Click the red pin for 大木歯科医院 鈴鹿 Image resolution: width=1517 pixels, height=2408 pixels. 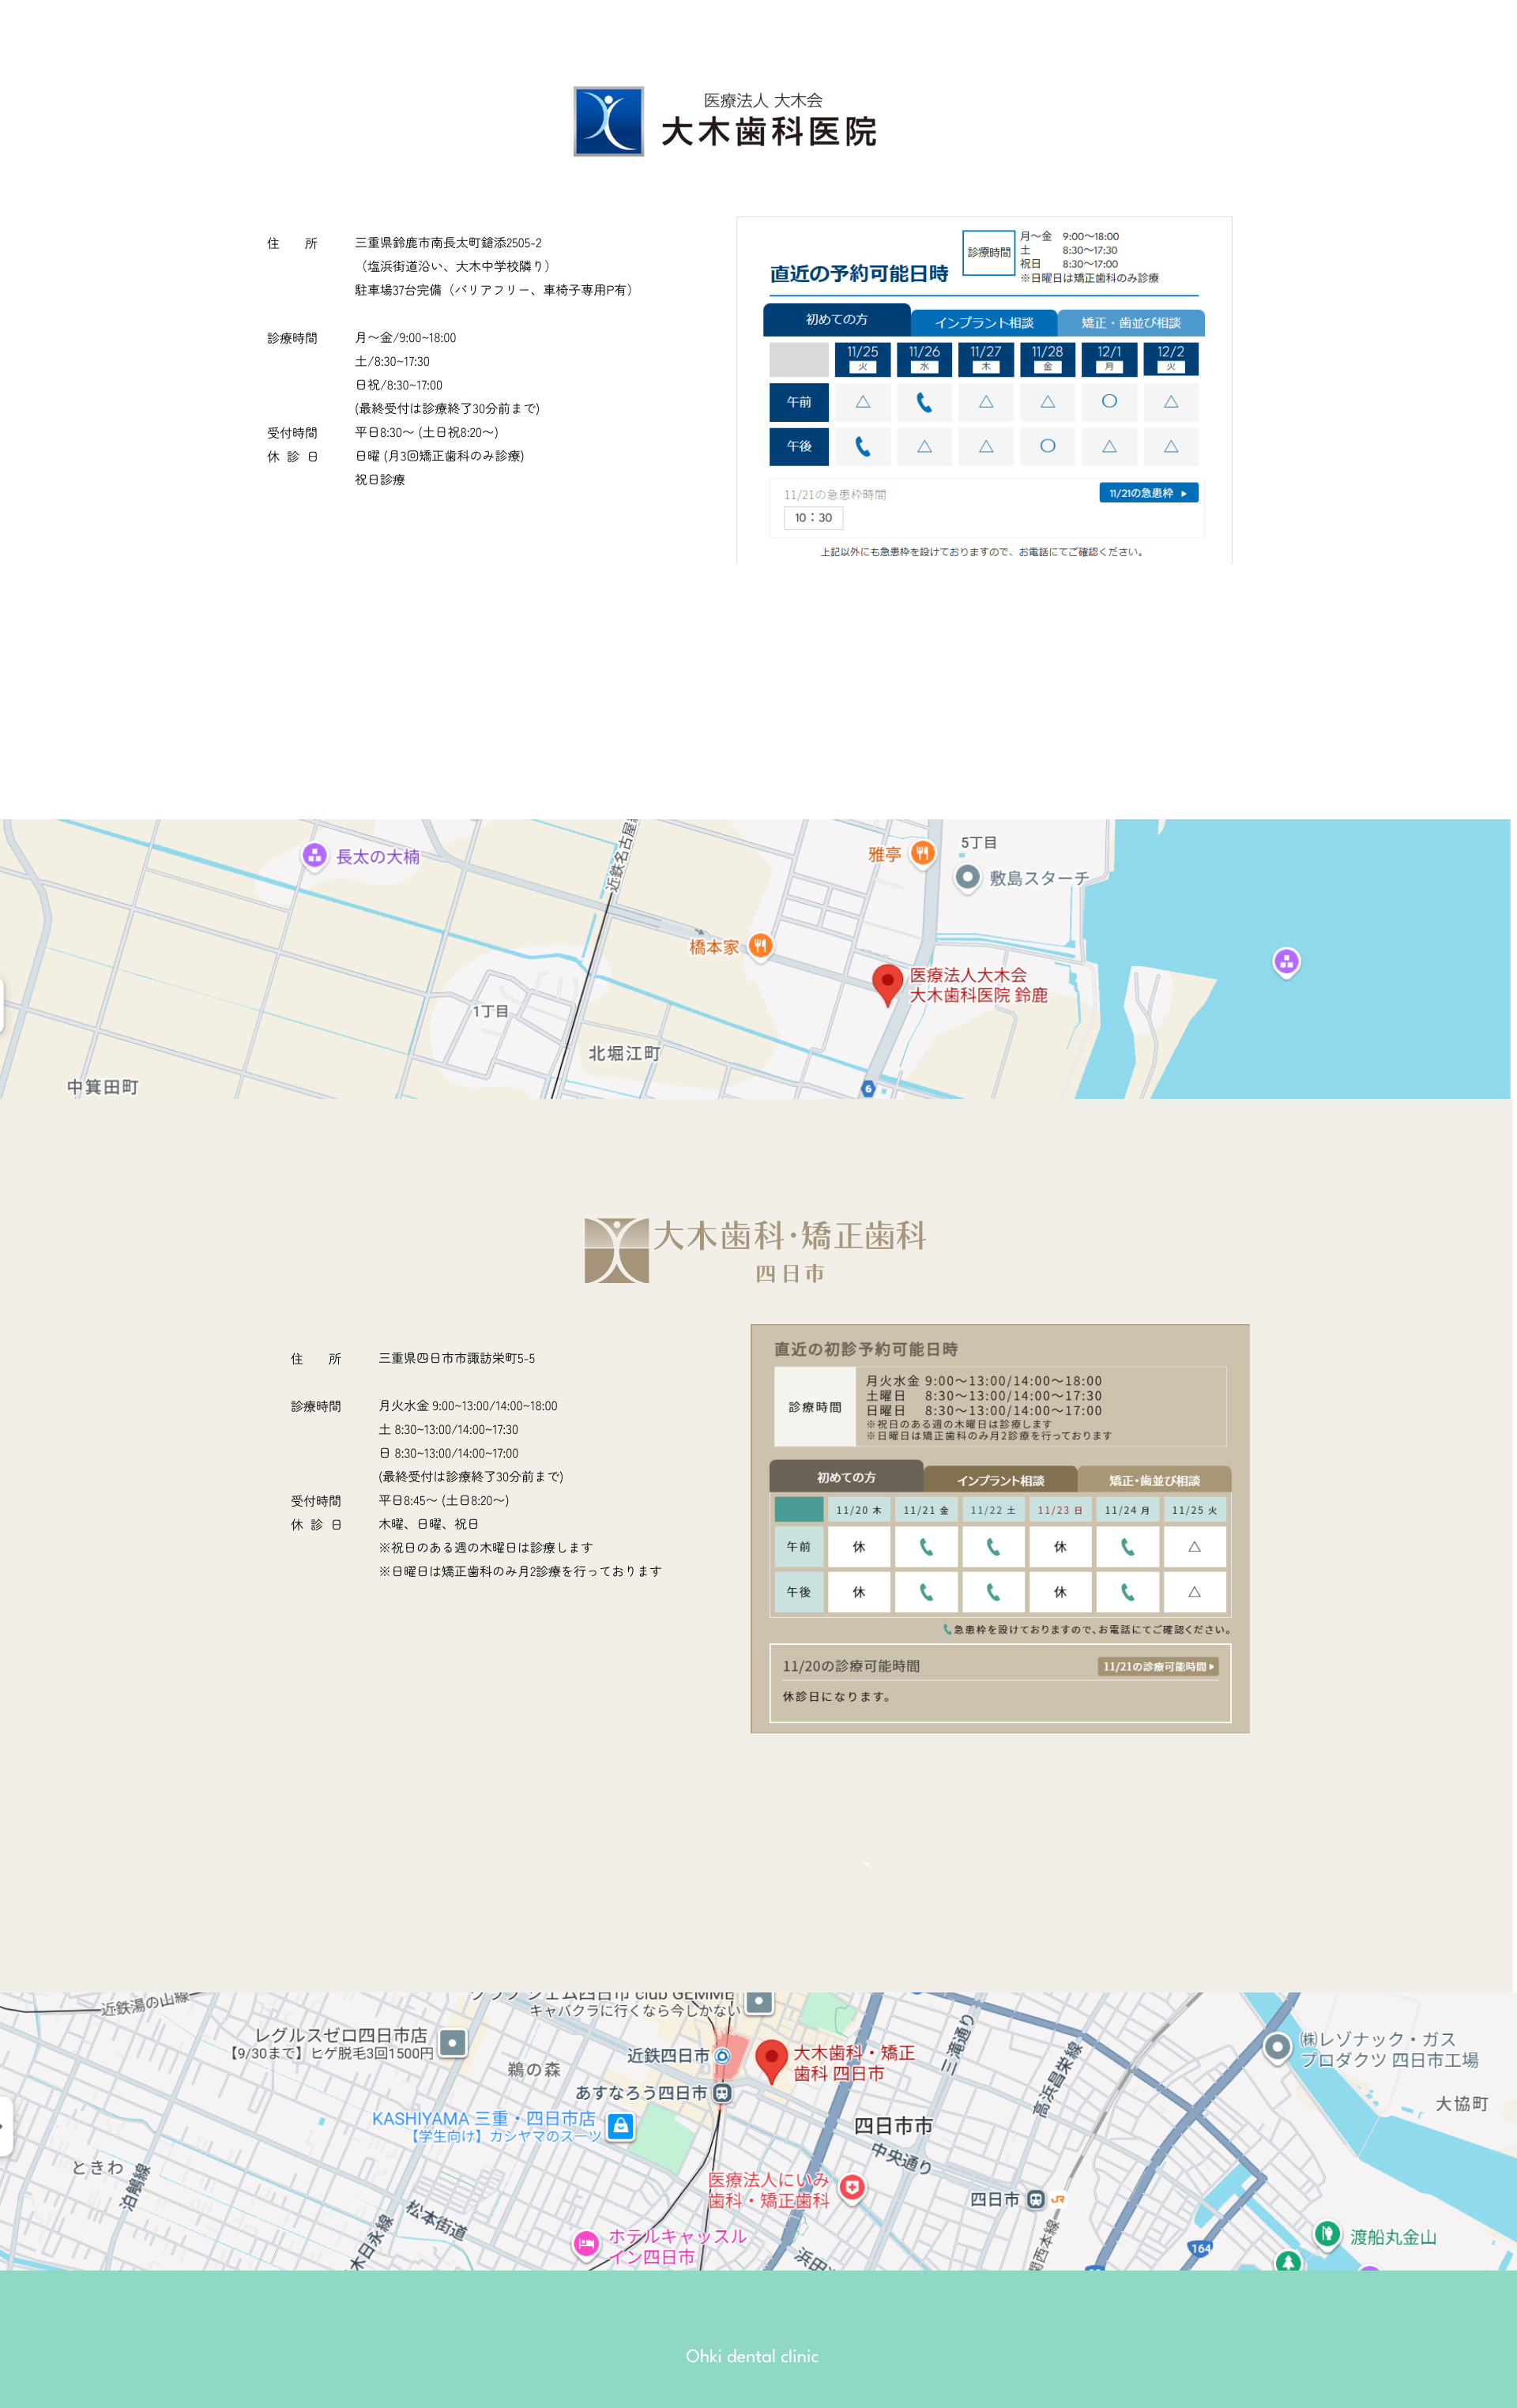[887, 982]
